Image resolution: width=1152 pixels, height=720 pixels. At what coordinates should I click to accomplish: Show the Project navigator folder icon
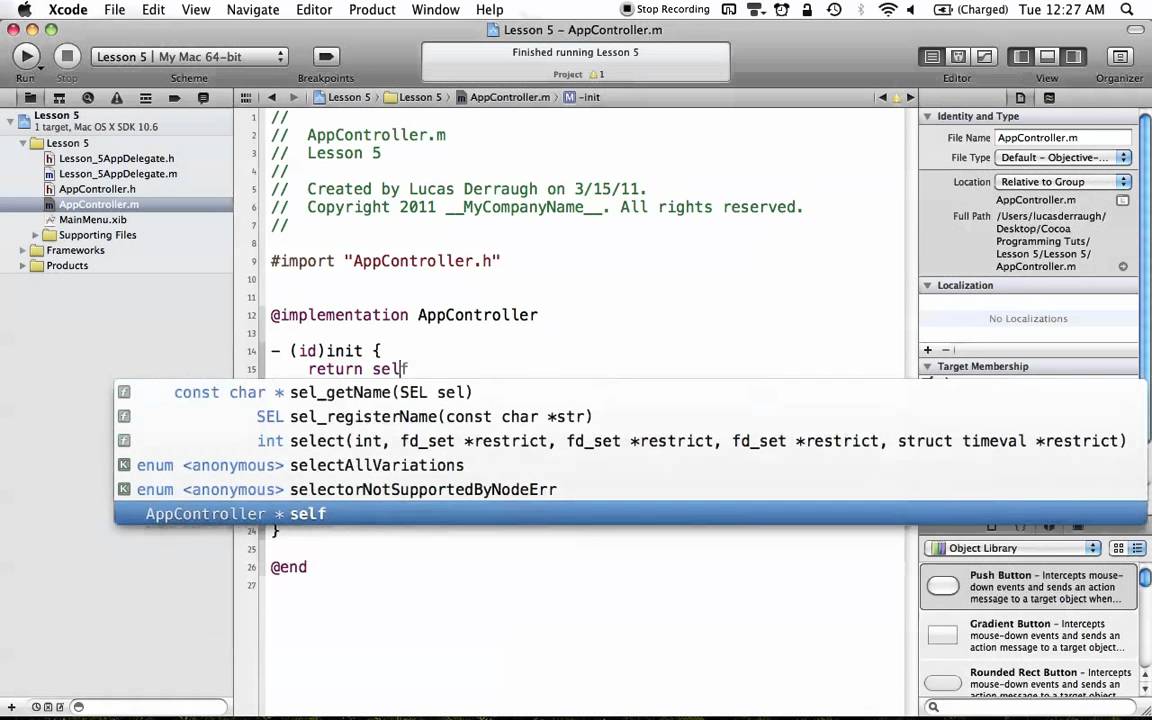click(x=30, y=98)
